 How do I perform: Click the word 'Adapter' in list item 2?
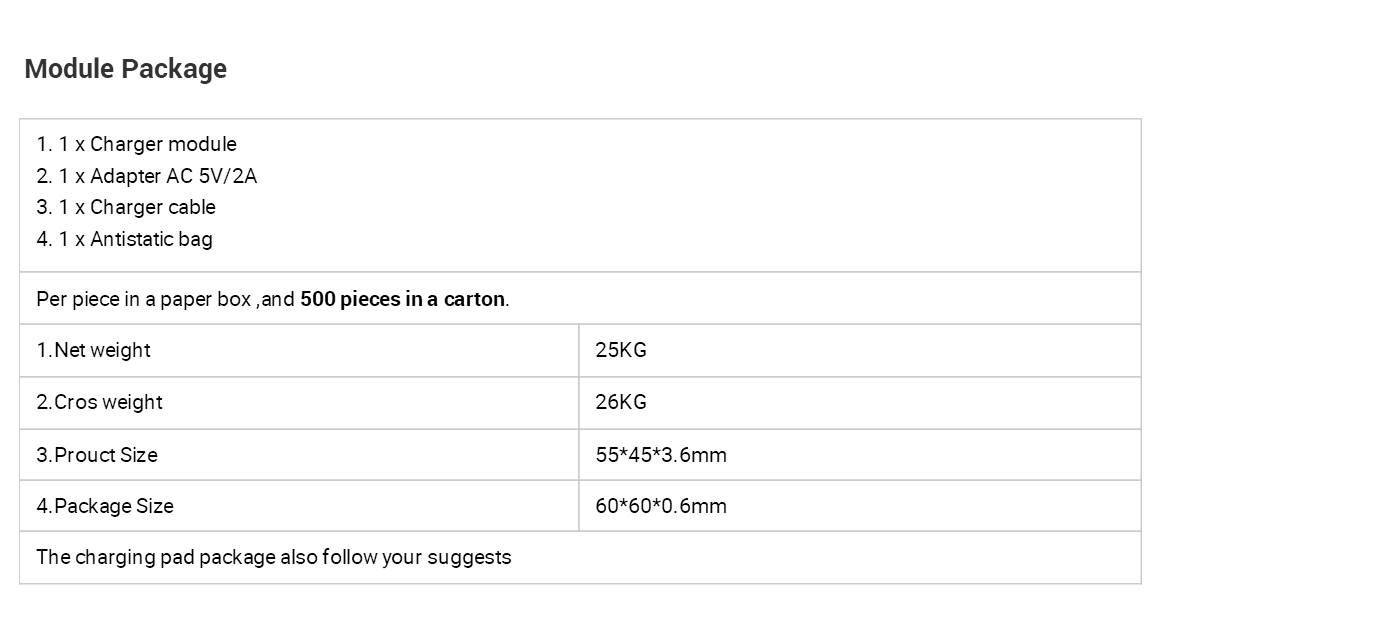[125, 176]
